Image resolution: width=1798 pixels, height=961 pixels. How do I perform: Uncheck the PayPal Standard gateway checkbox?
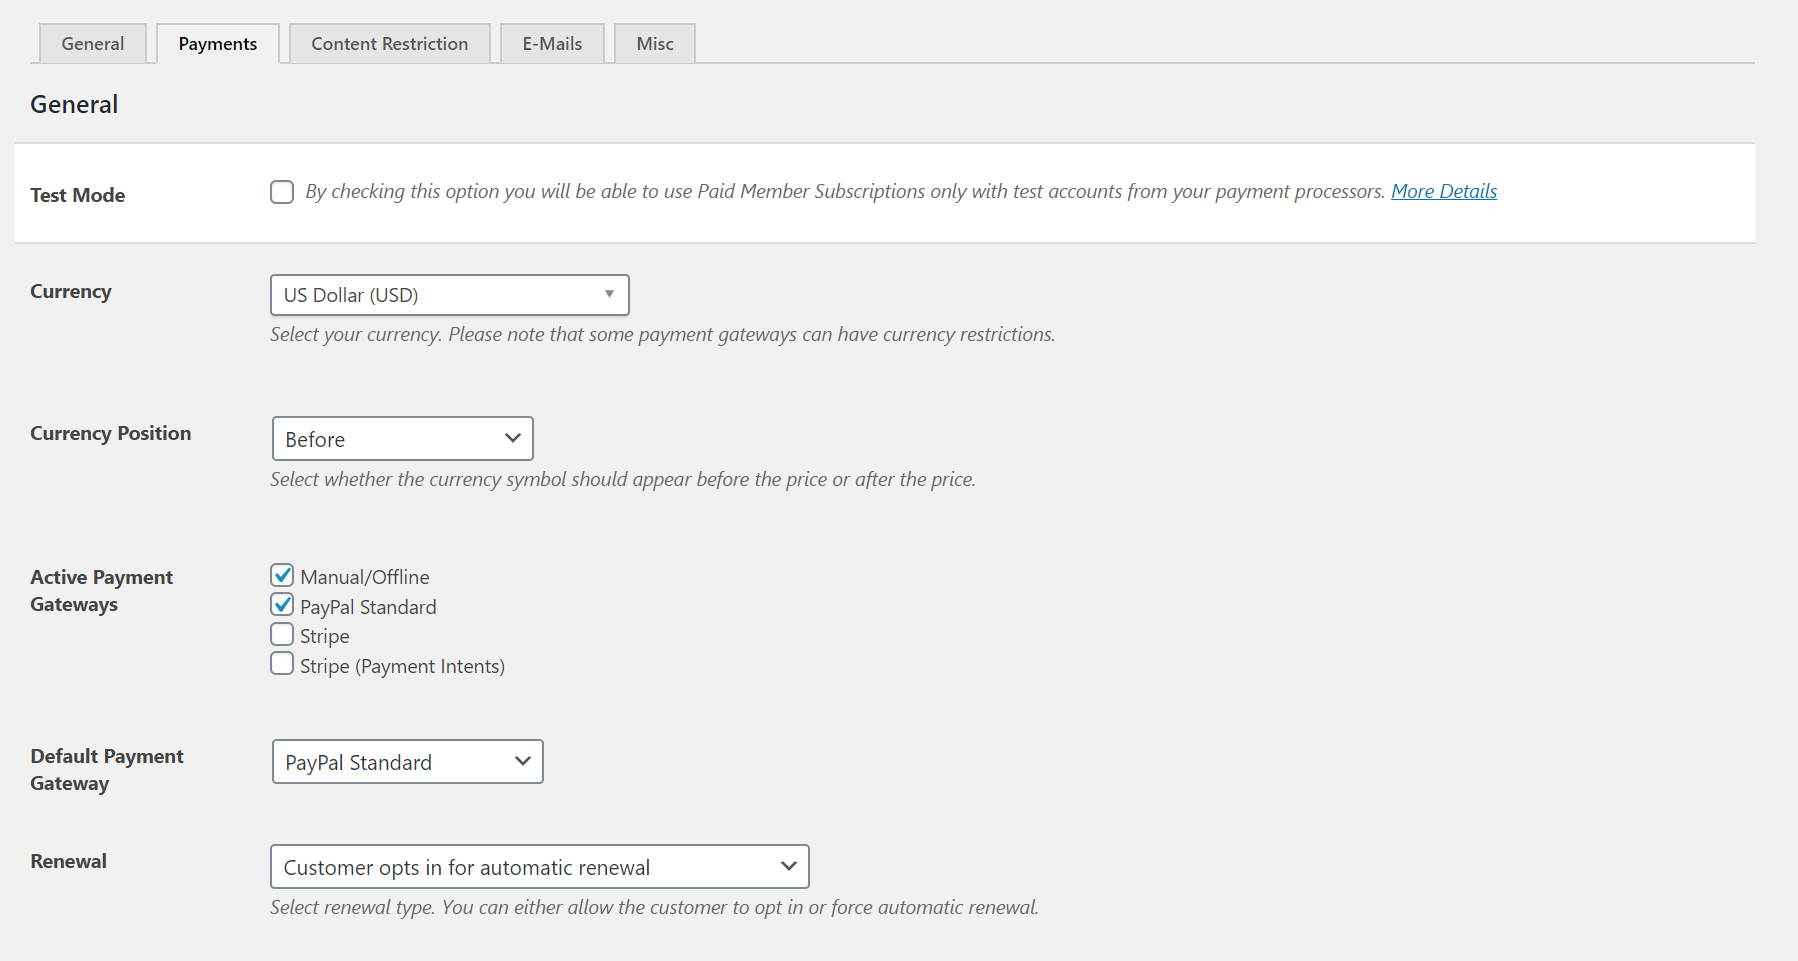[x=282, y=605]
